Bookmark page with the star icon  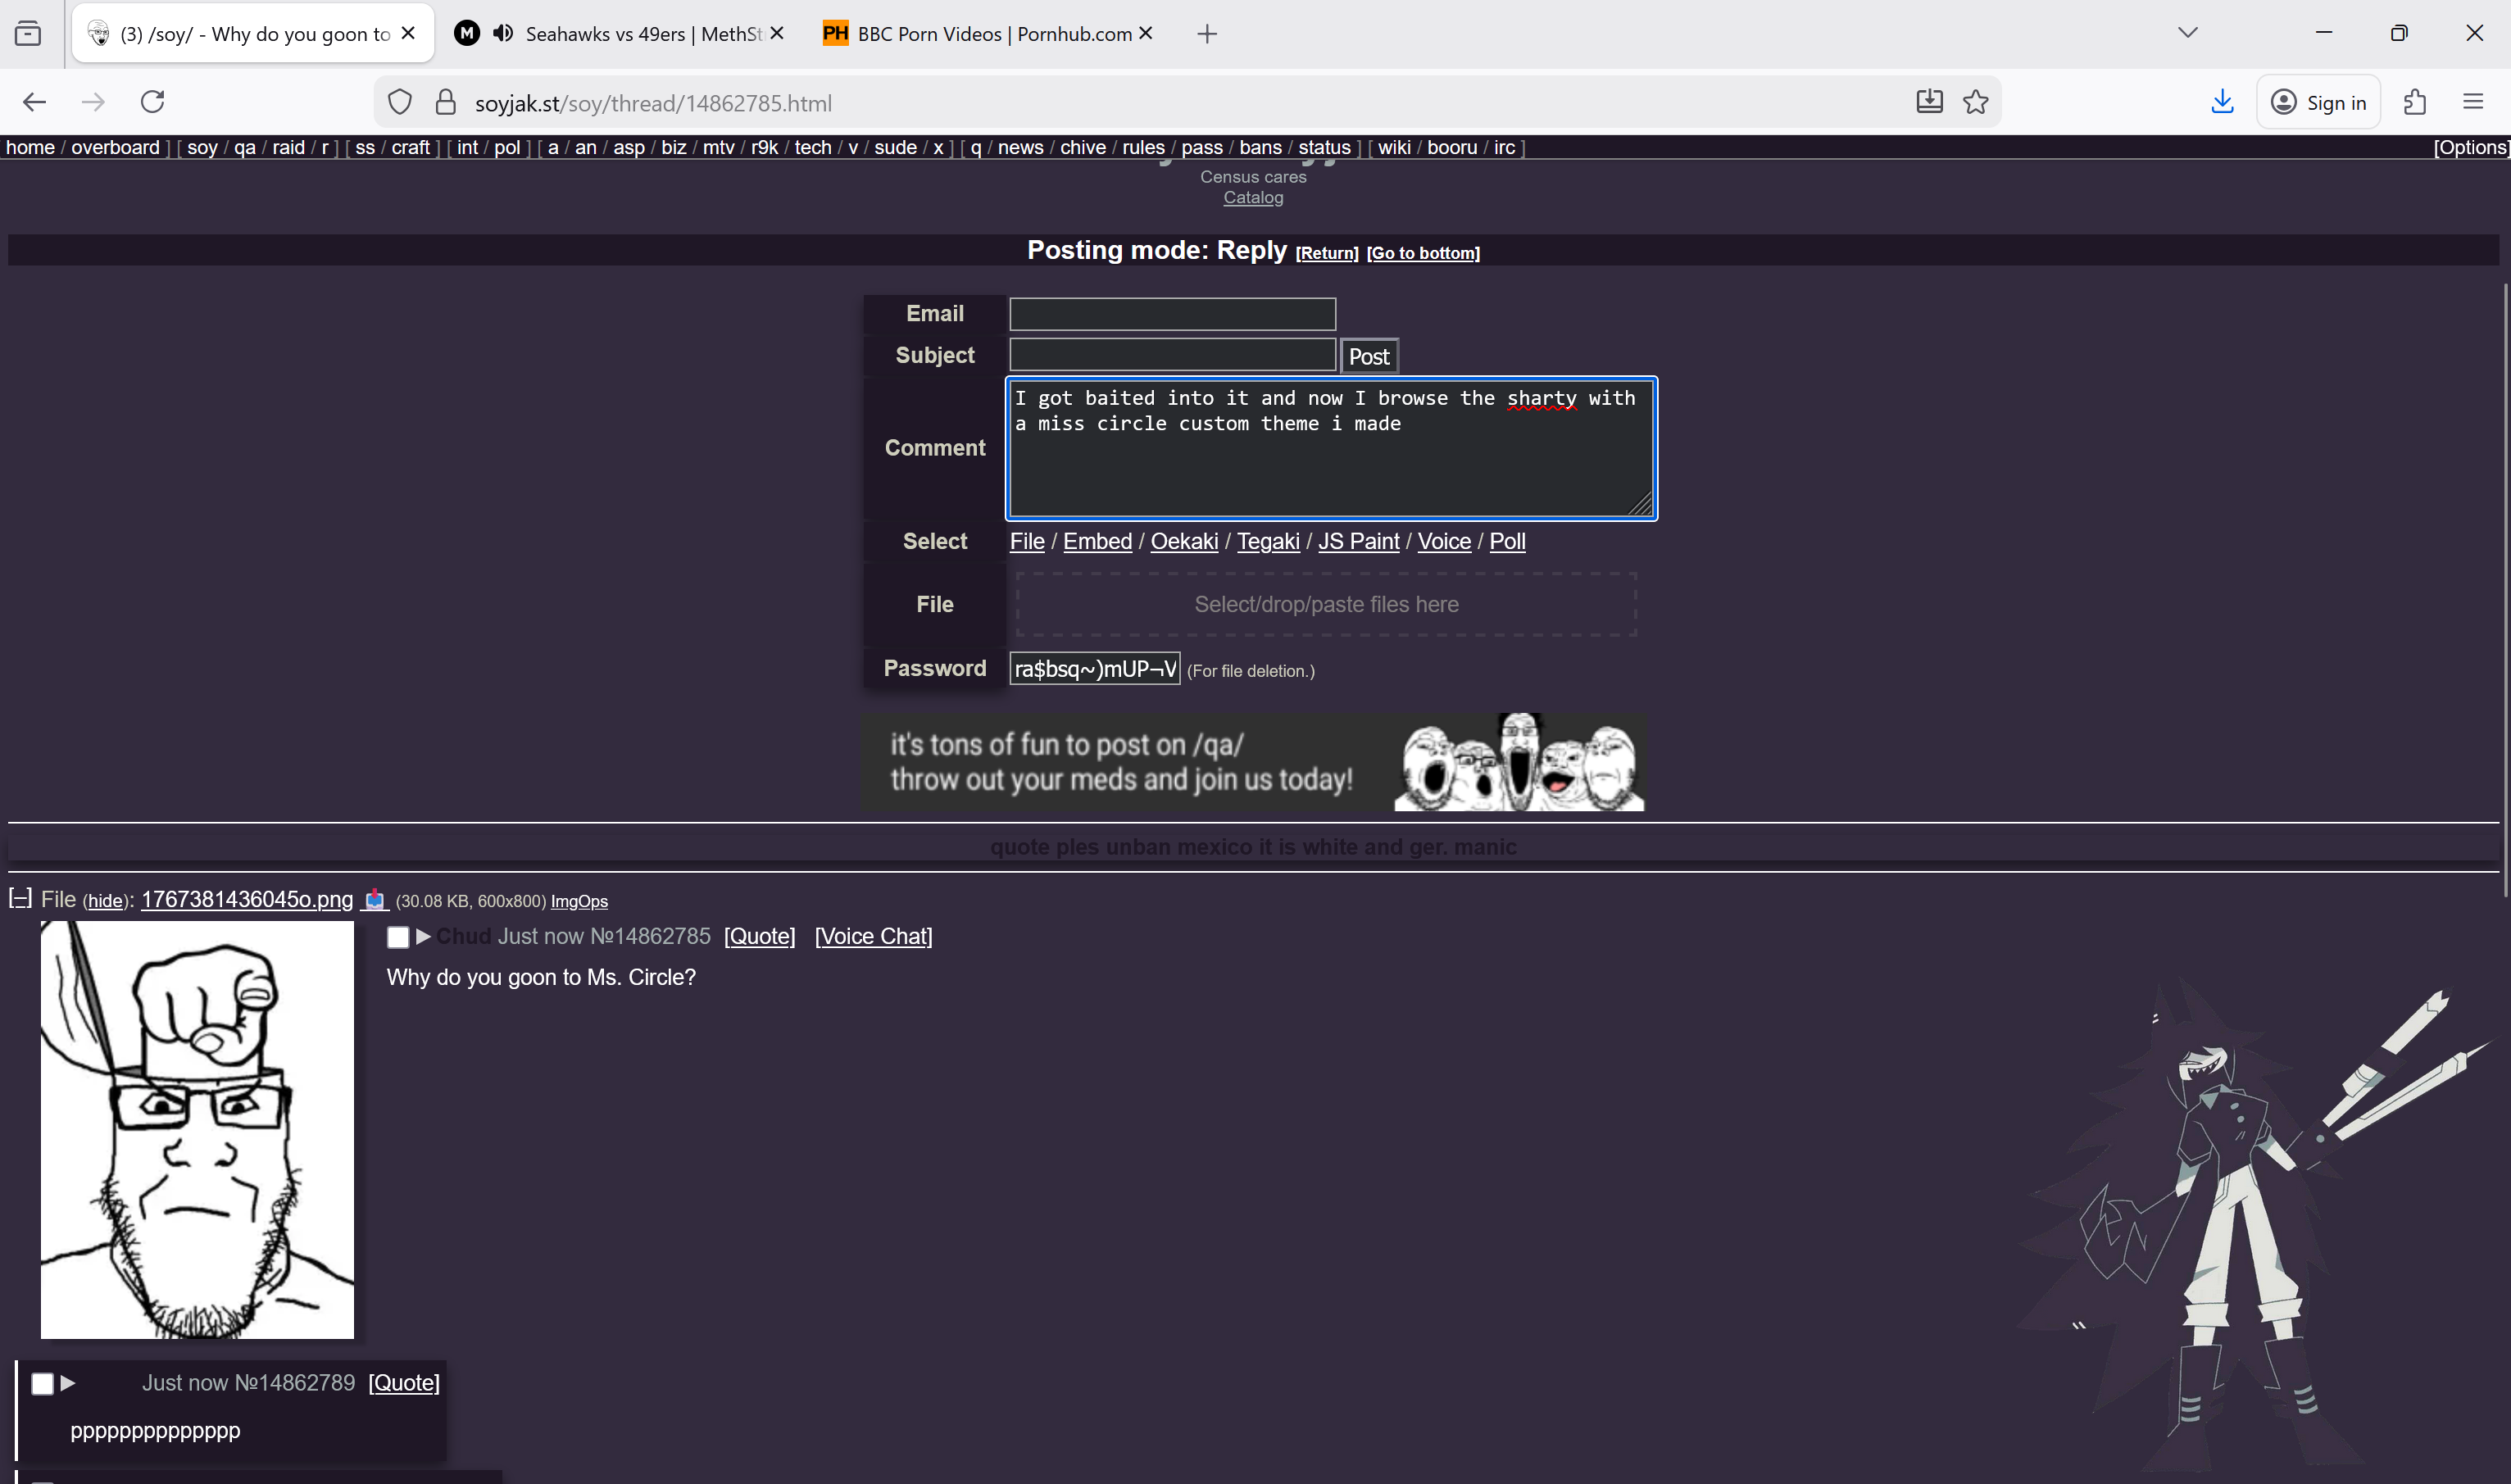(1975, 102)
